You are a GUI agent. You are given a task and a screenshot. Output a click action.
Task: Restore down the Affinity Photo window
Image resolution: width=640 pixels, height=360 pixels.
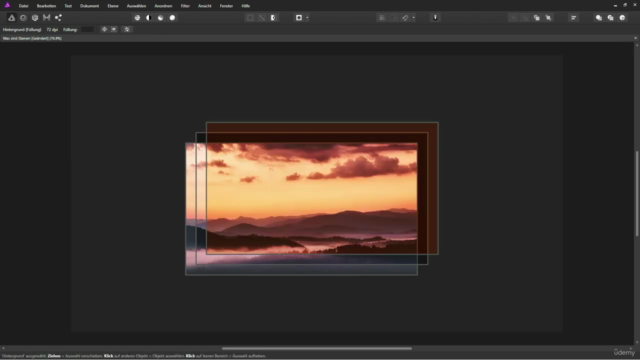625,5
